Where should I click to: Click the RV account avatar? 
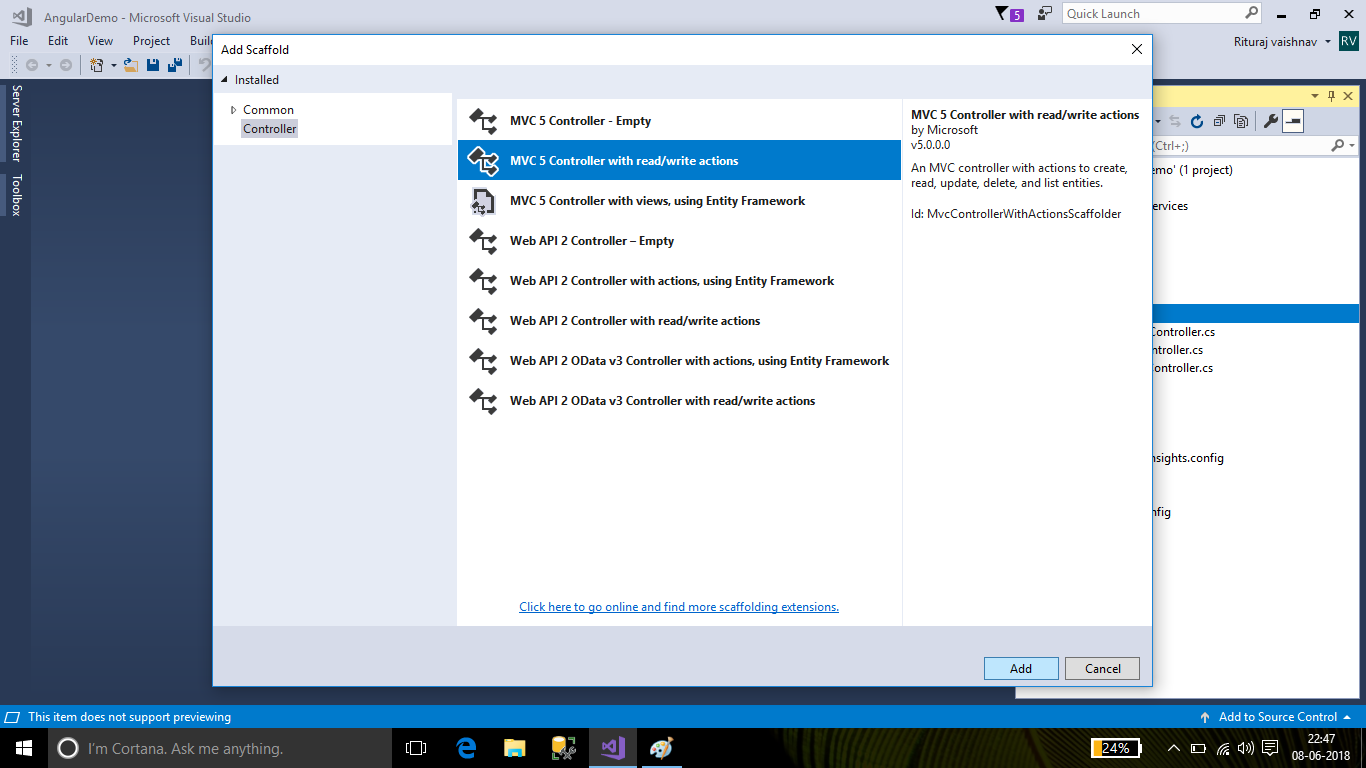click(1348, 41)
